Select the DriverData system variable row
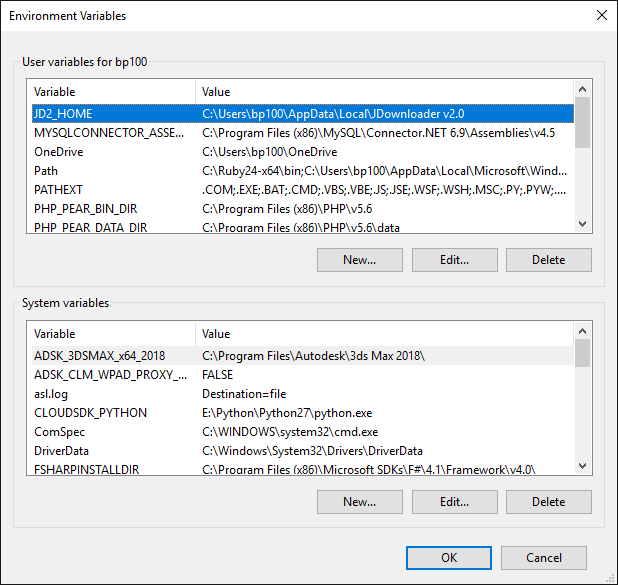 [x=62, y=451]
